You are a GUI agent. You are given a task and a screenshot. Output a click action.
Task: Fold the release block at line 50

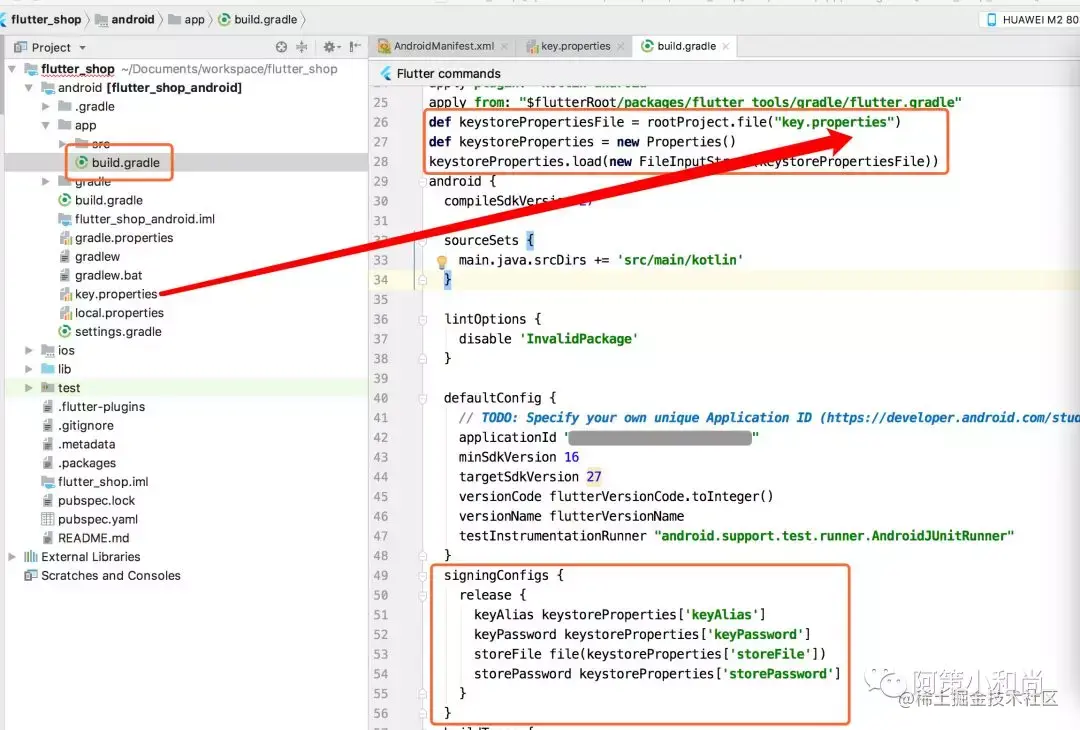tap(423, 596)
